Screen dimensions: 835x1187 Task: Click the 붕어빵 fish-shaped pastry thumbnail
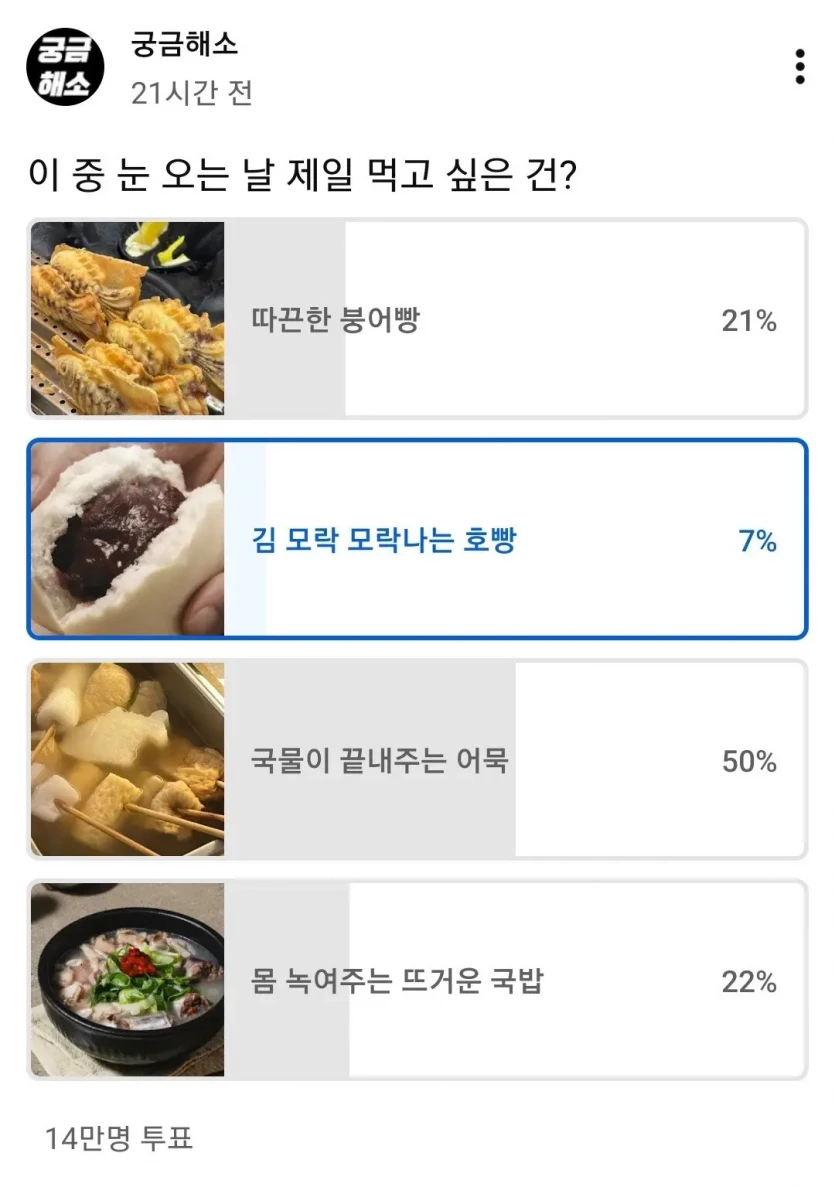(127, 319)
